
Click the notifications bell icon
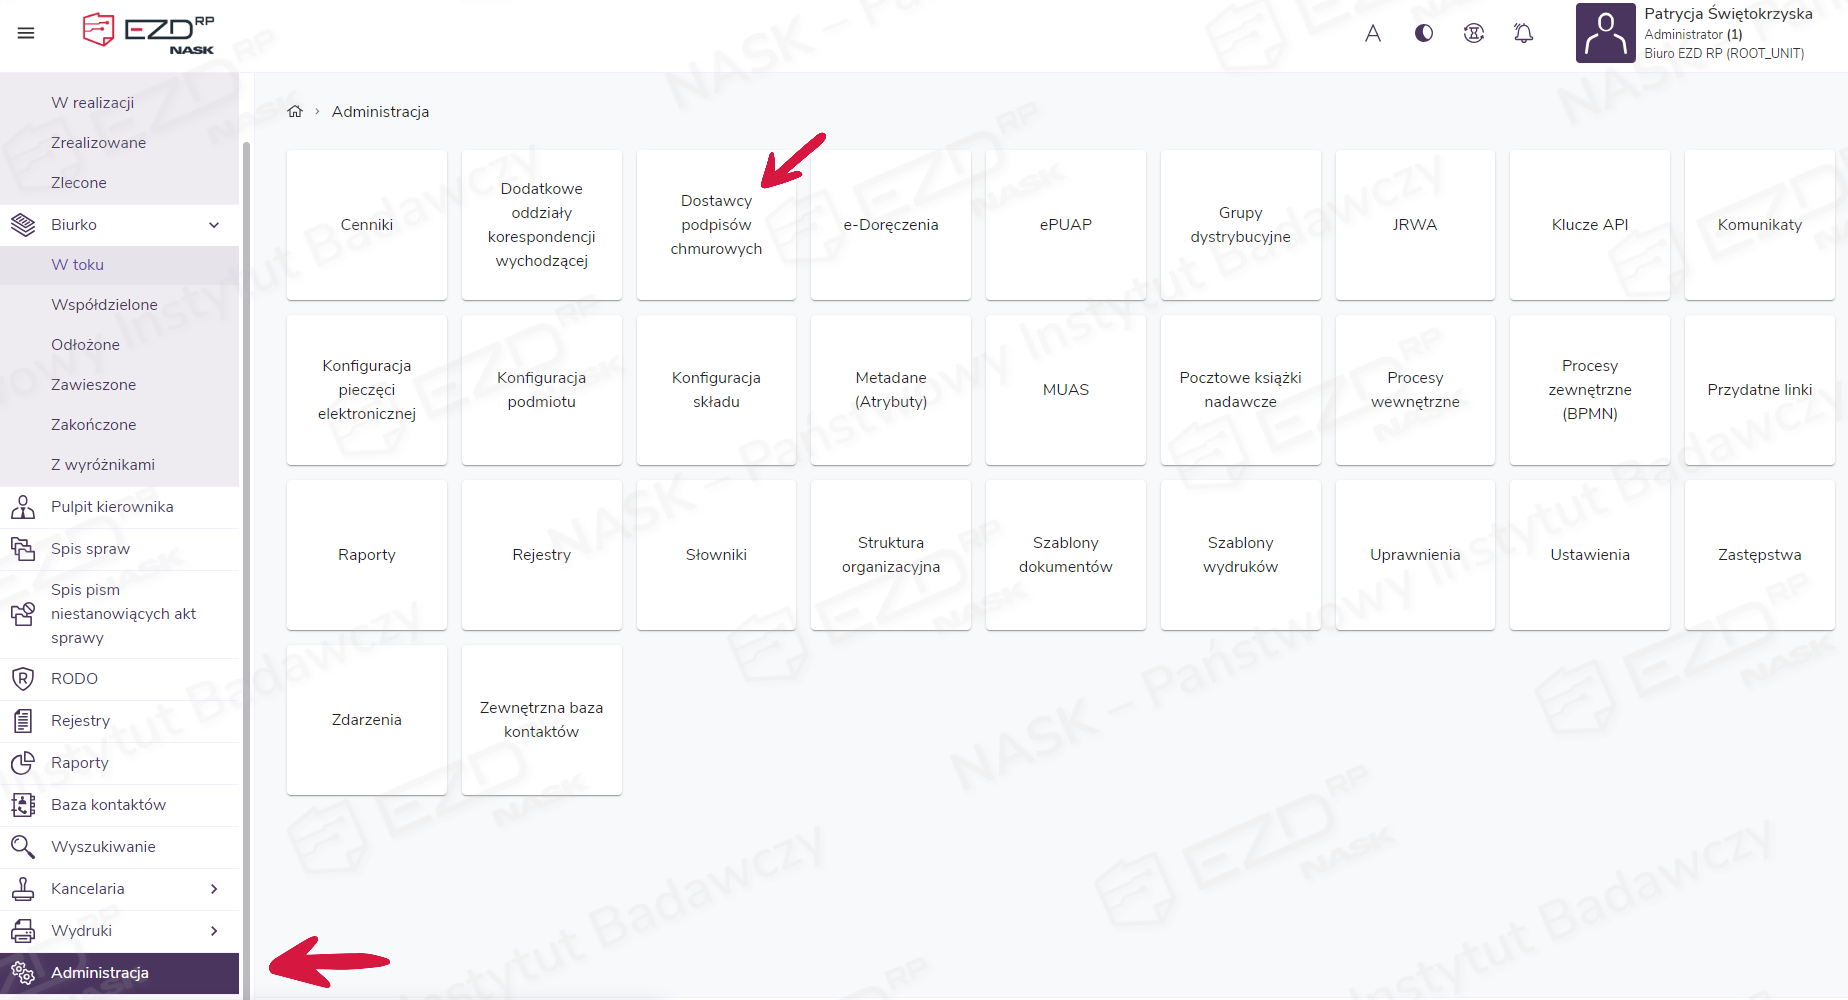tap(1523, 33)
